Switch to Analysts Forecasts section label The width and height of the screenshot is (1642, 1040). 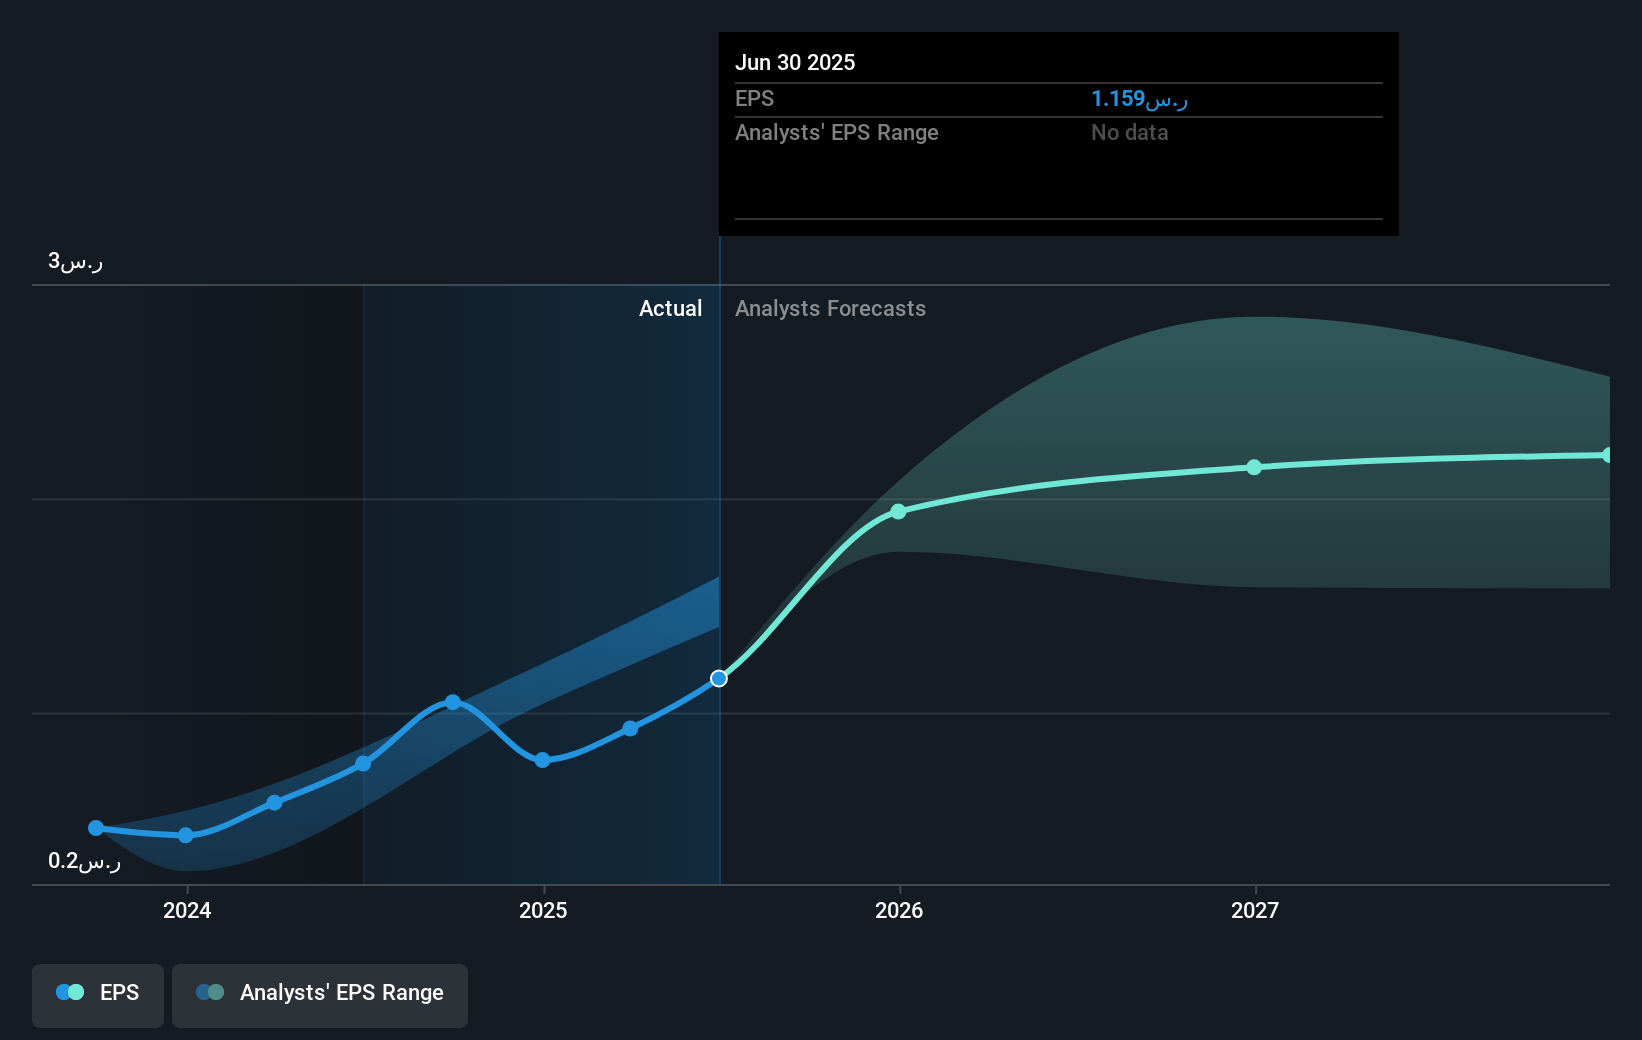(830, 308)
